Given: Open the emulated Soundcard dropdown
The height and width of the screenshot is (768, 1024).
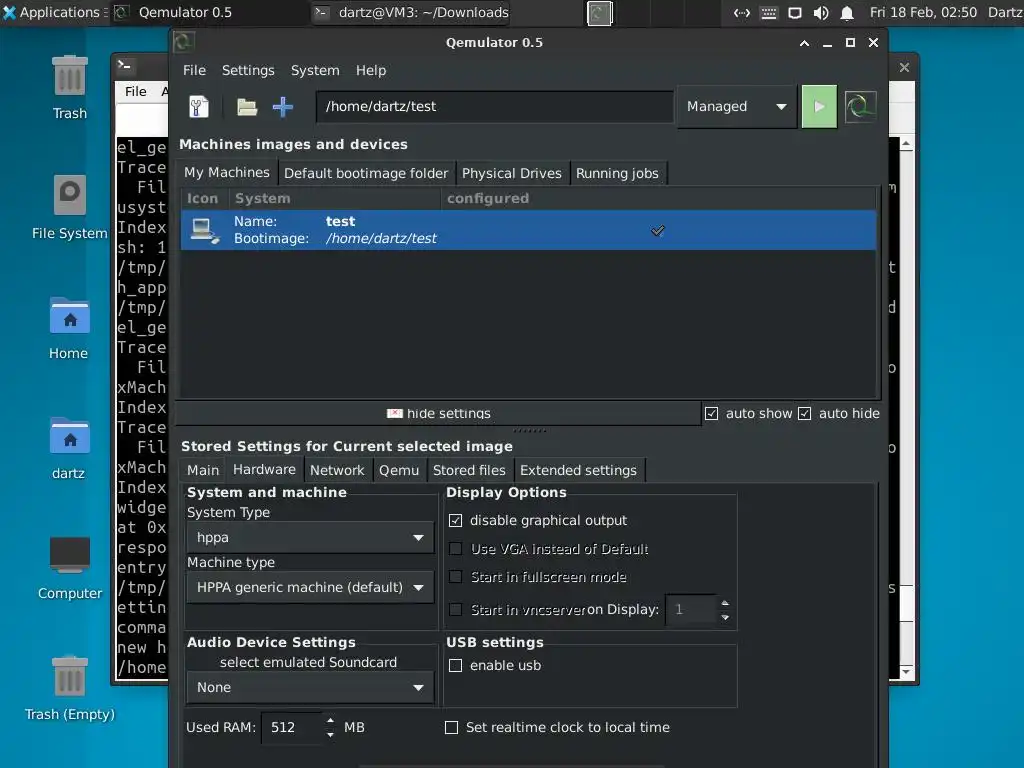Looking at the screenshot, I should click(x=310, y=687).
